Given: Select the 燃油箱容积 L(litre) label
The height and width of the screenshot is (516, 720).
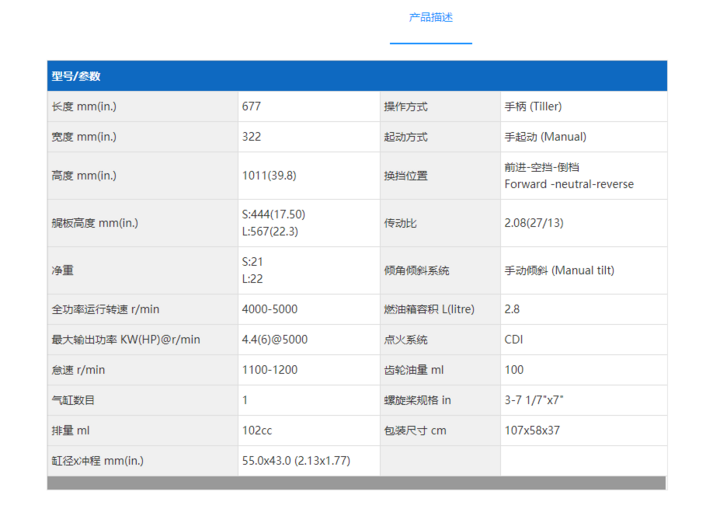Looking at the screenshot, I should pos(429,310).
